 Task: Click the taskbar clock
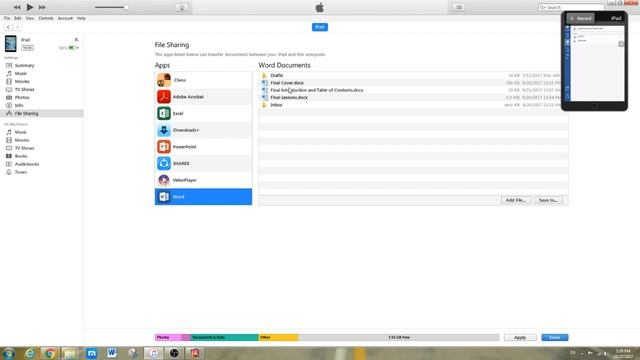[623, 353]
